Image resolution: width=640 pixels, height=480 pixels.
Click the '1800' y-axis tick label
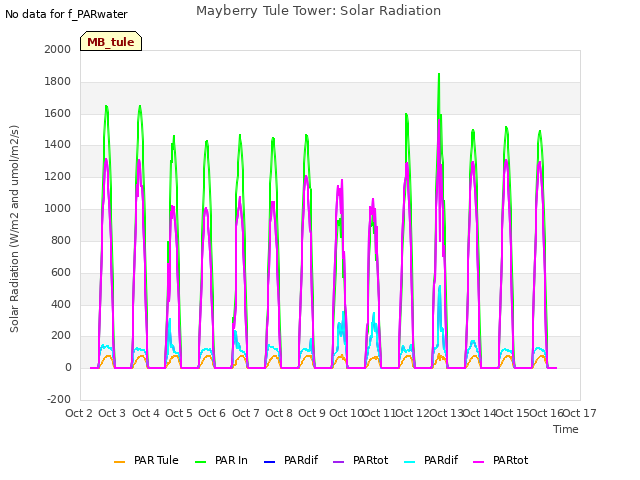coord(58,82)
